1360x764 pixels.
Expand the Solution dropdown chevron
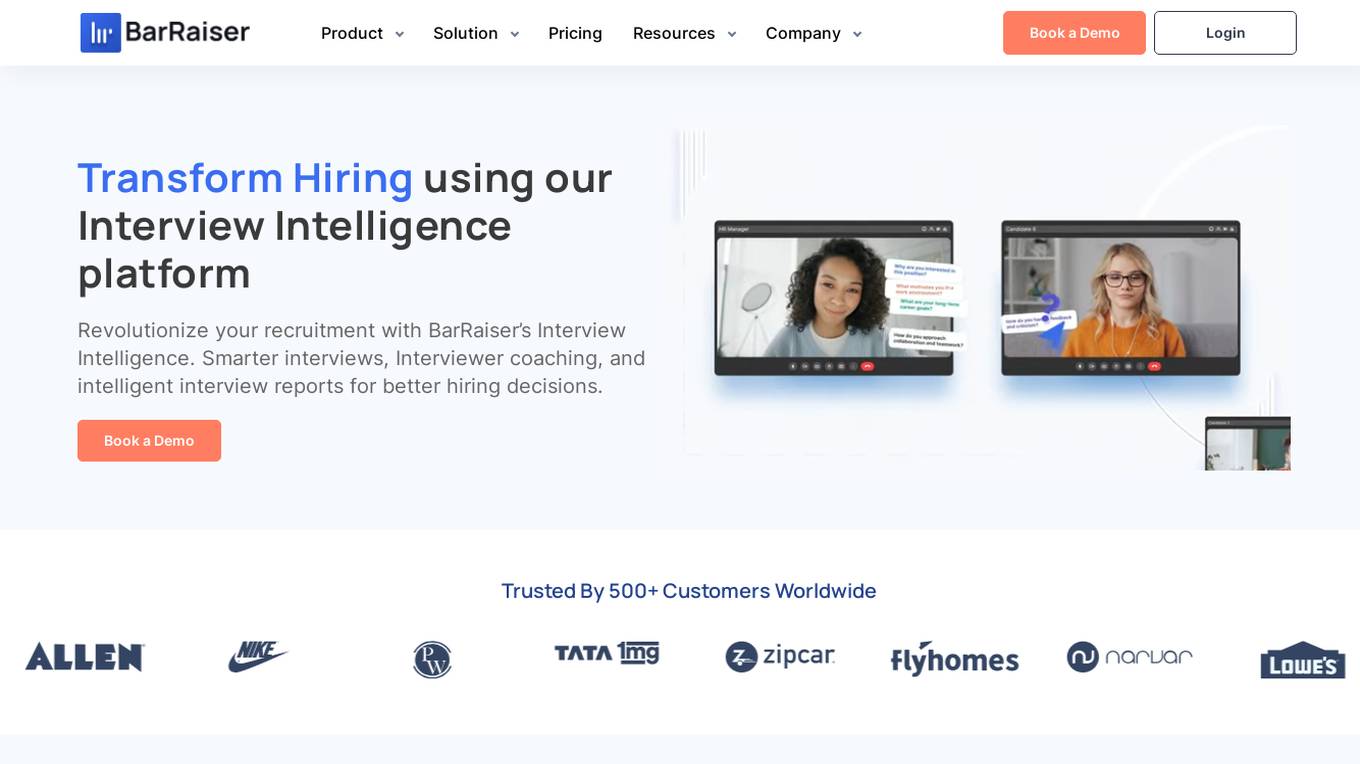[x=514, y=34]
